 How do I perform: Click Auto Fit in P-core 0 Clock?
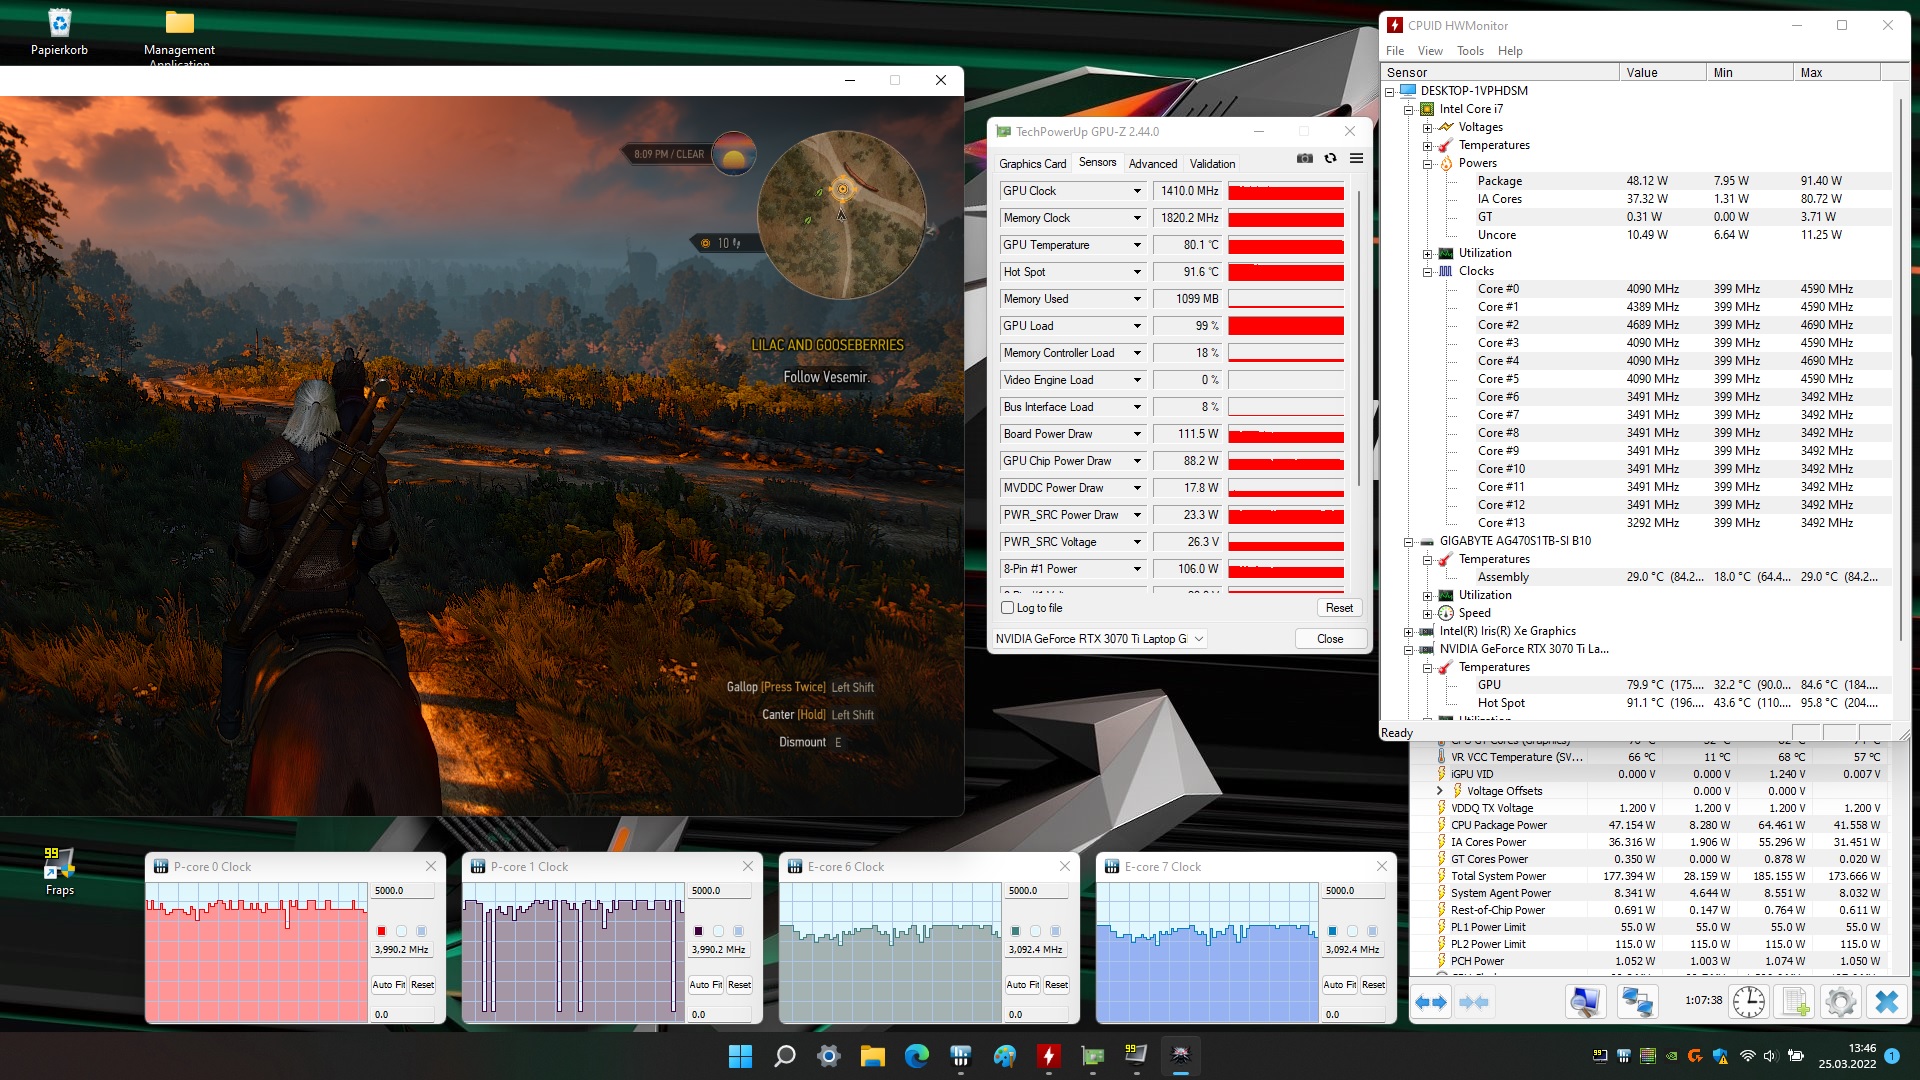[389, 985]
